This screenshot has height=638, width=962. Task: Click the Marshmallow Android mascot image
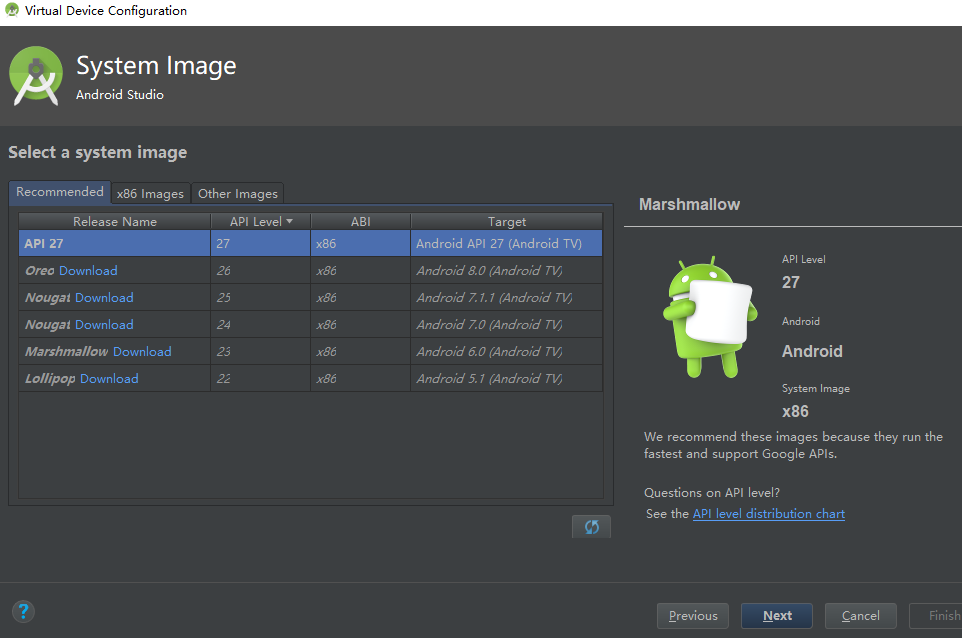(710, 317)
